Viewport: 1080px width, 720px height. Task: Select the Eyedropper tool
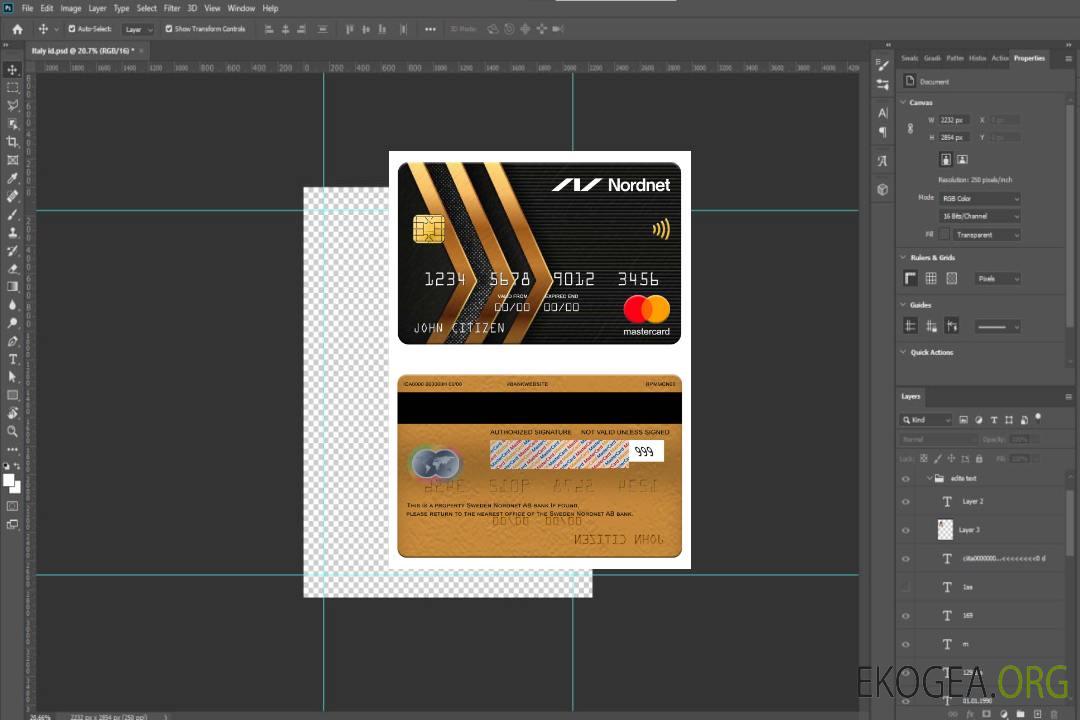(12, 178)
